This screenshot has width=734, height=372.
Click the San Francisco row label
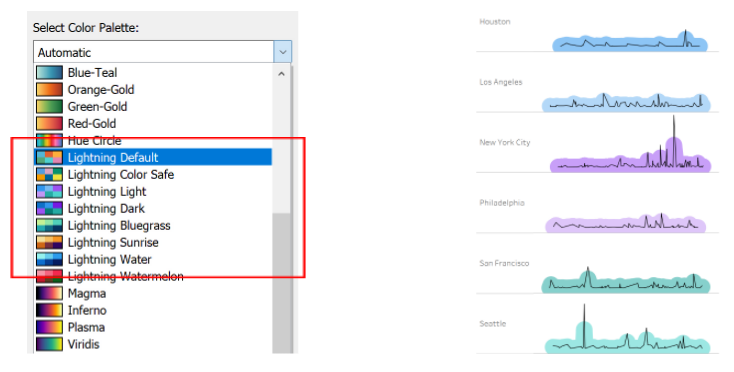(504, 263)
